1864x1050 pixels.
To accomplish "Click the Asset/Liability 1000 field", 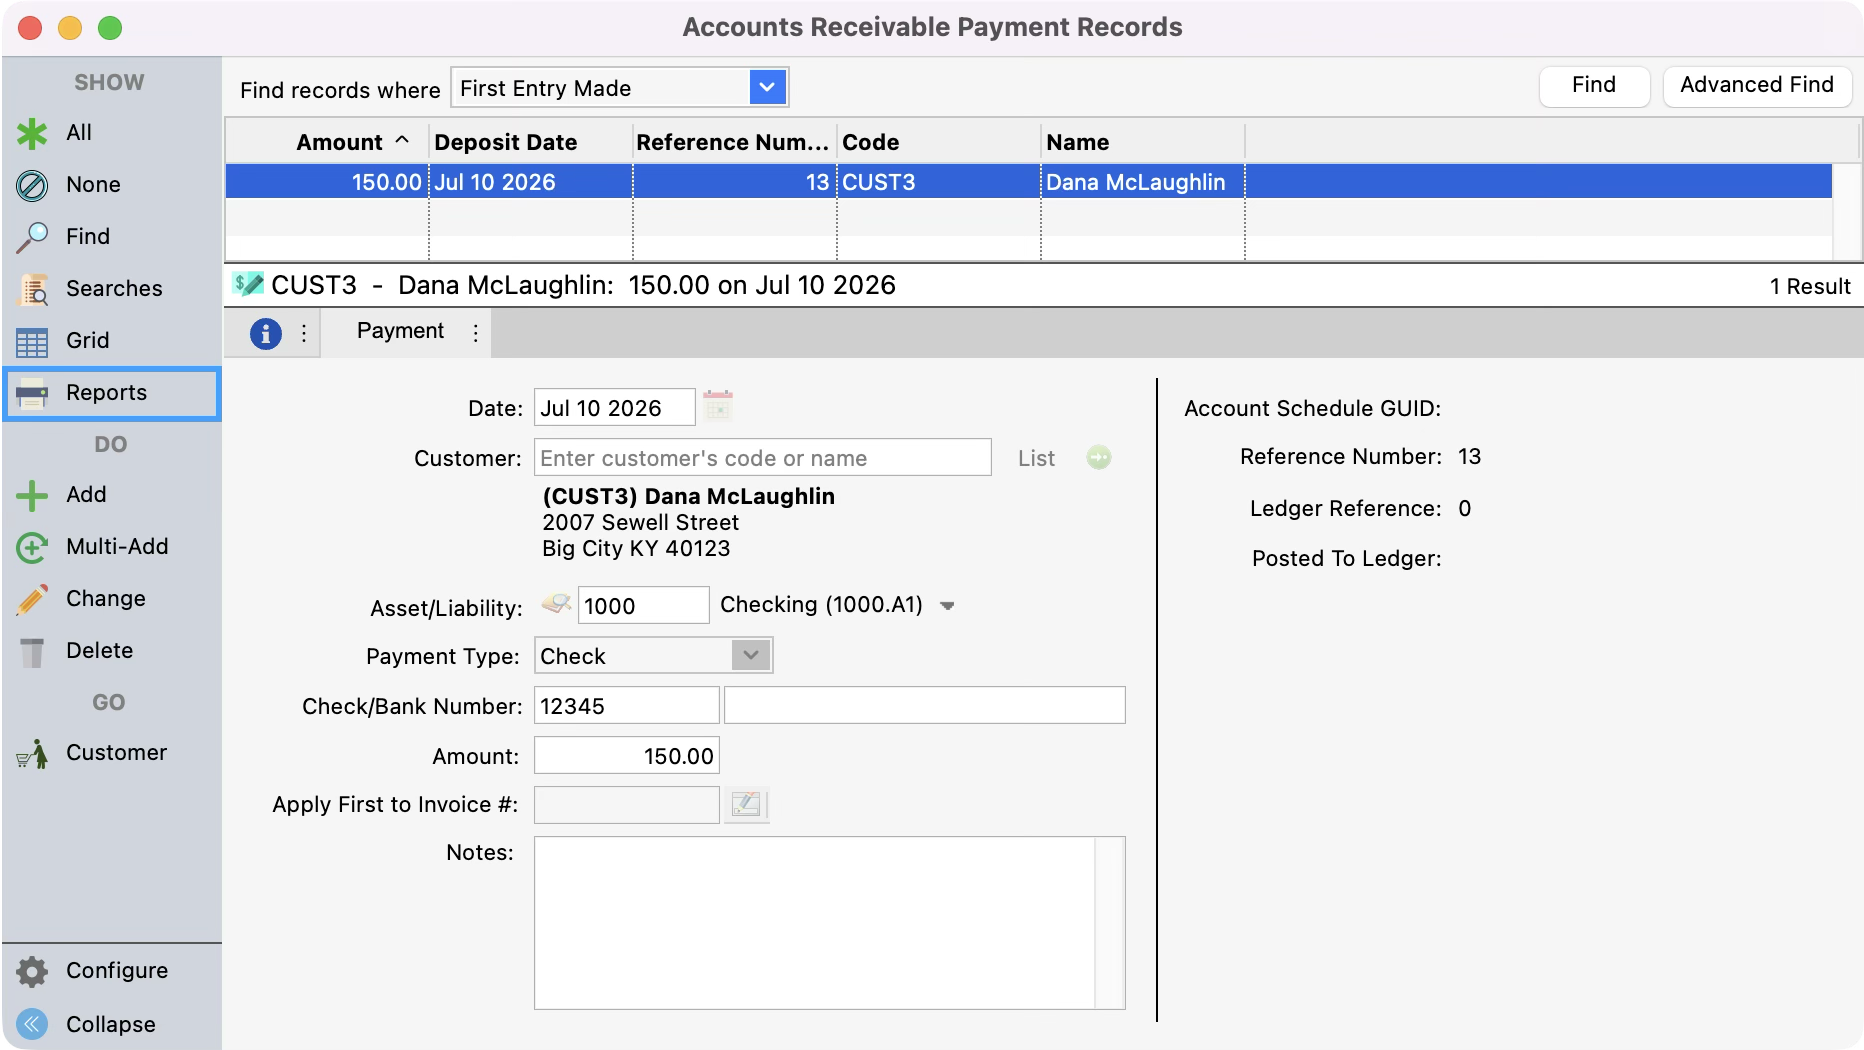I will [643, 606].
